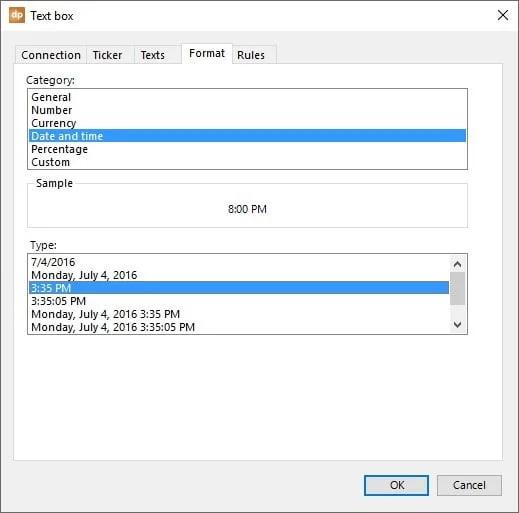Click the Type list scroll down arrow
519x513 pixels.
click(457, 324)
